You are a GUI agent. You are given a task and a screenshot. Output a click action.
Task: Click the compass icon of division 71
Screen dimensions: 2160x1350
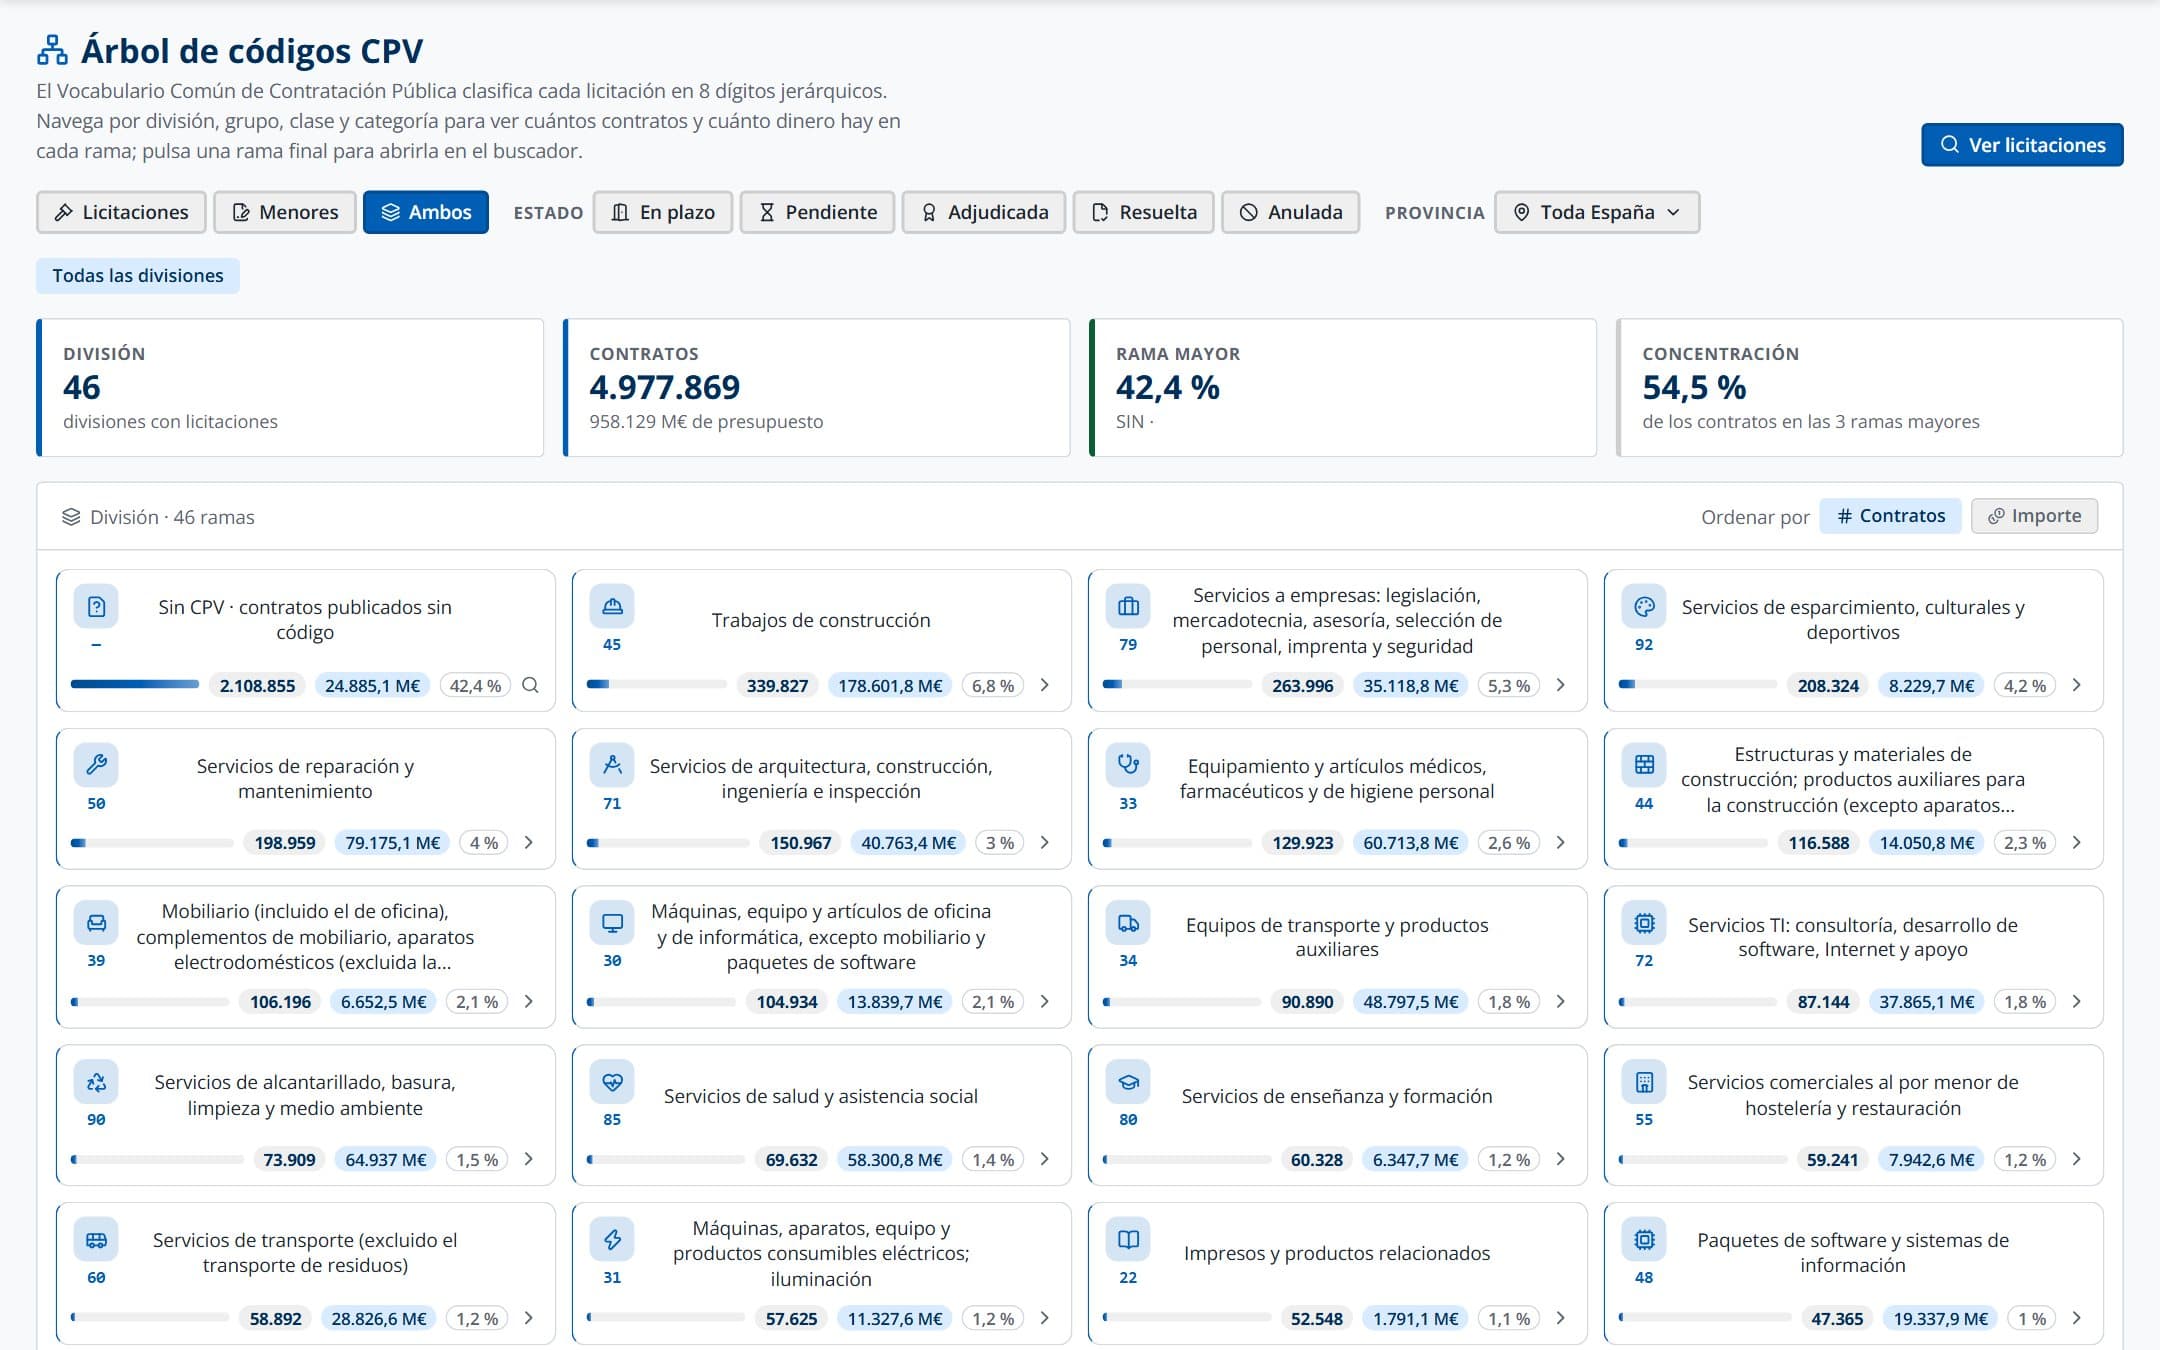pos(612,765)
